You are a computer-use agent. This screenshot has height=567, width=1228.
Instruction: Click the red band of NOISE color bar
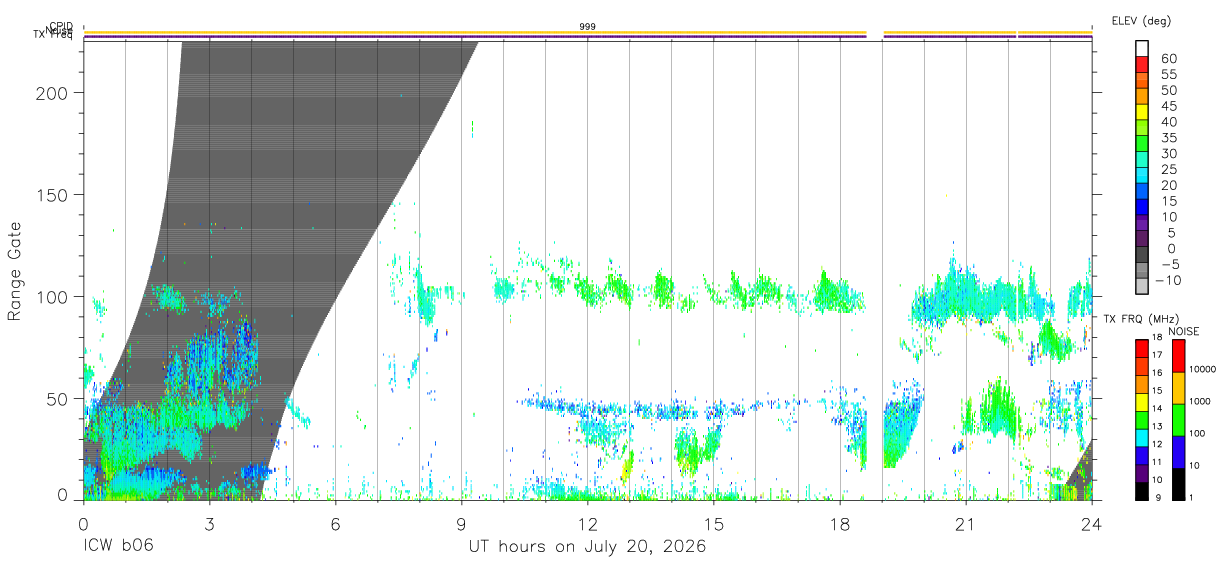[1178, 357]
